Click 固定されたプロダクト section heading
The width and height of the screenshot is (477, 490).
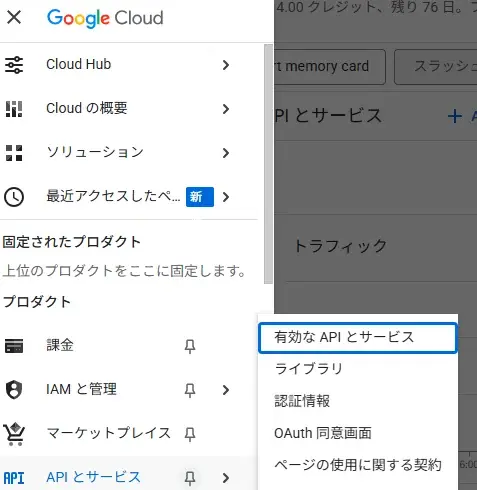71,242
